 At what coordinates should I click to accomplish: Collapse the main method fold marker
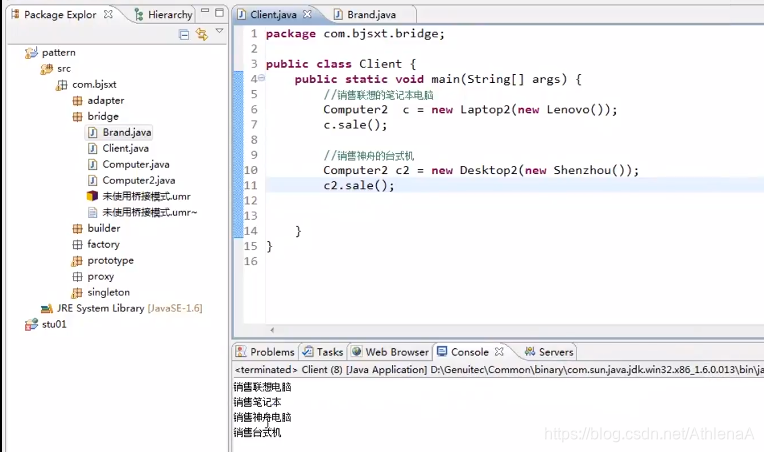click(262, 78)
